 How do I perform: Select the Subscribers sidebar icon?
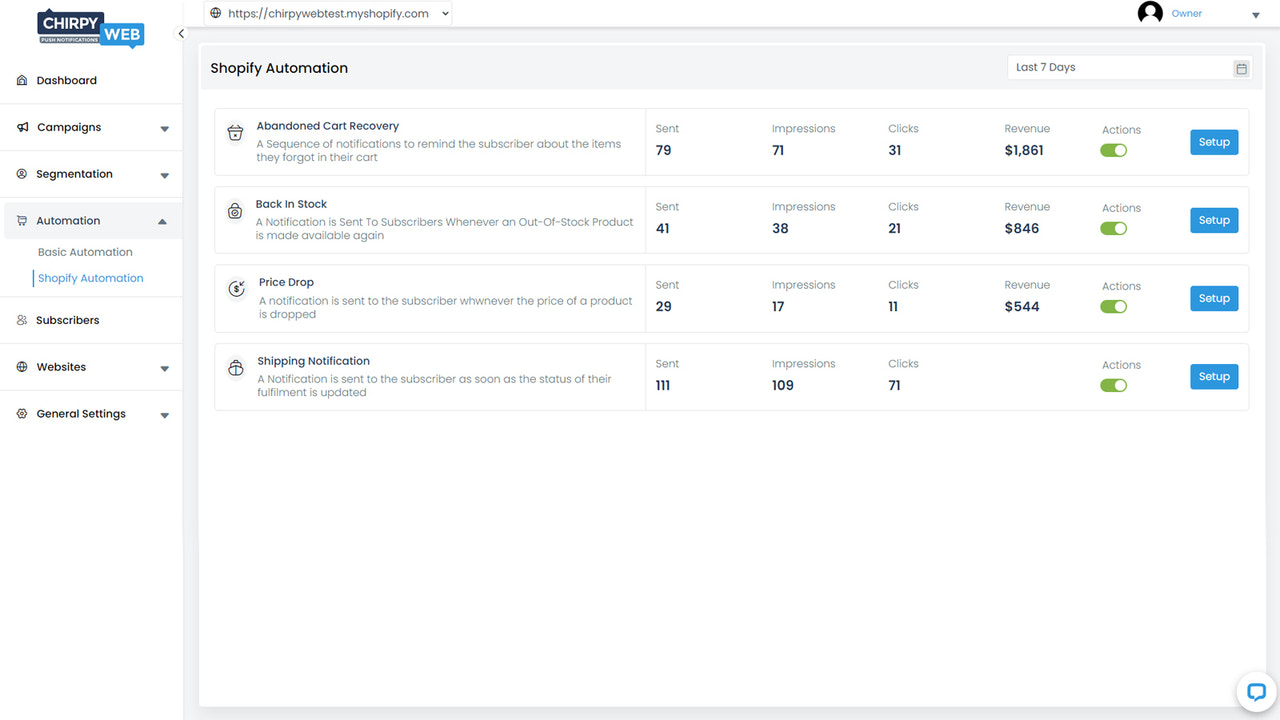21,320
